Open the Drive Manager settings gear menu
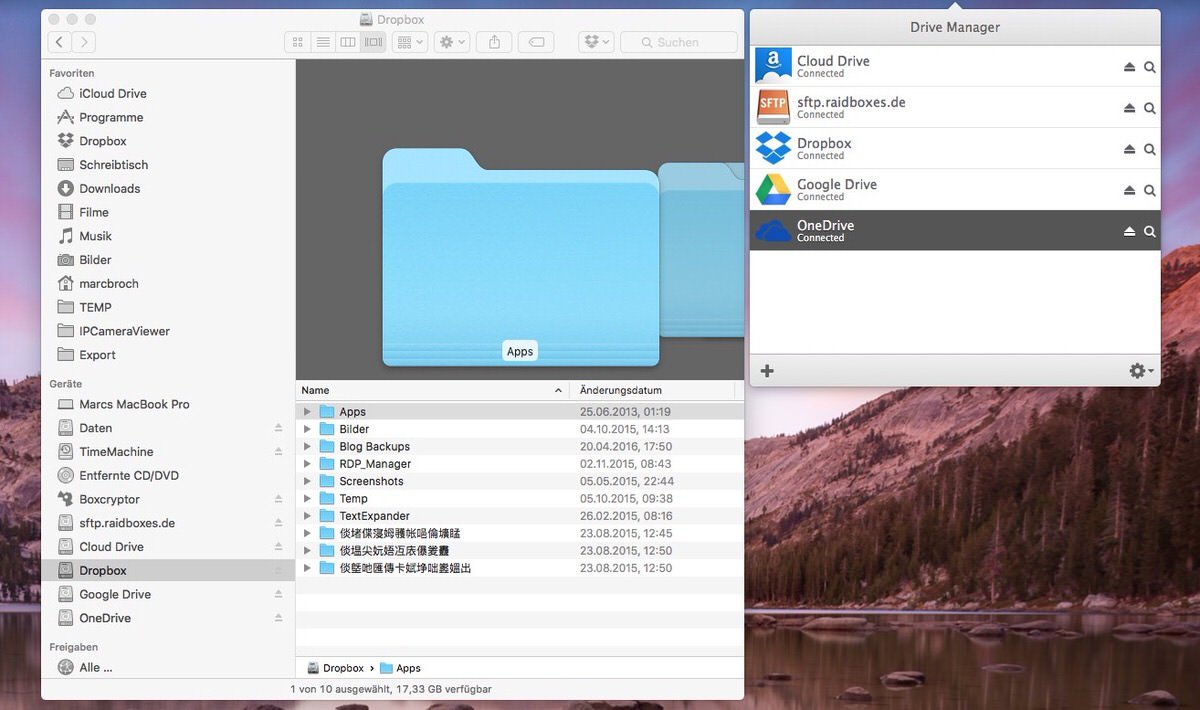 point(1141,371)
